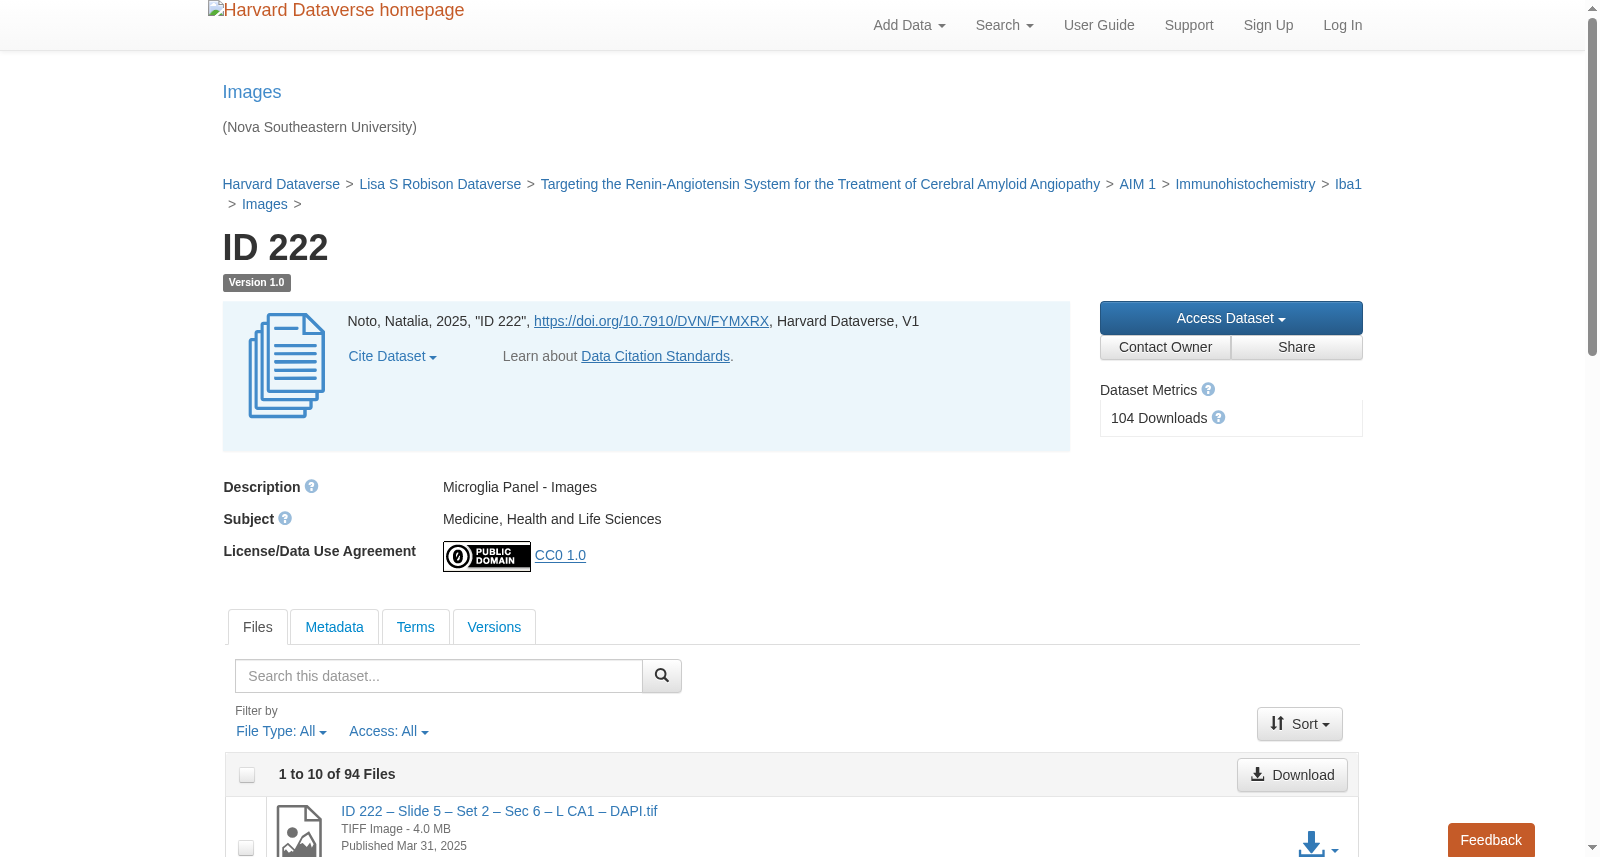1600x857 pixels.
Task: Open the Data Citation Standards link
Action: tap(656, 356)
